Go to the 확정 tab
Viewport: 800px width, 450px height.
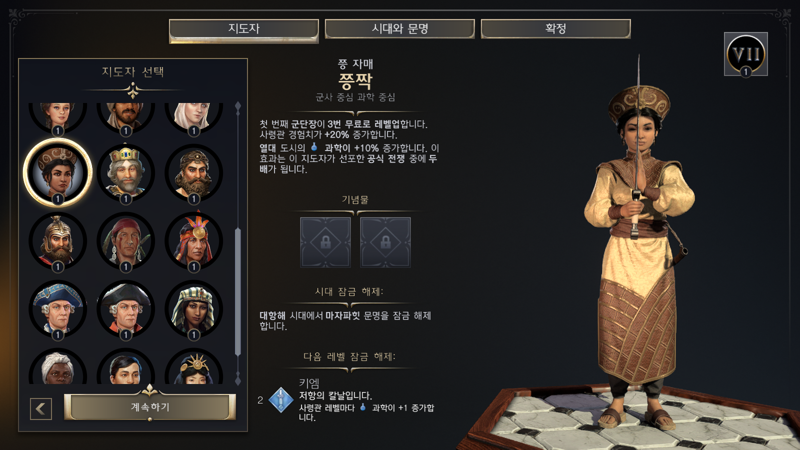[556, 29]
